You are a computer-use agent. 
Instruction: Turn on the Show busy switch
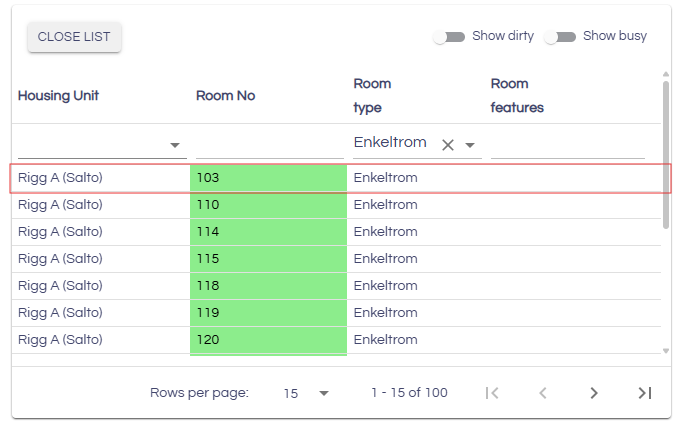[559, 37]
